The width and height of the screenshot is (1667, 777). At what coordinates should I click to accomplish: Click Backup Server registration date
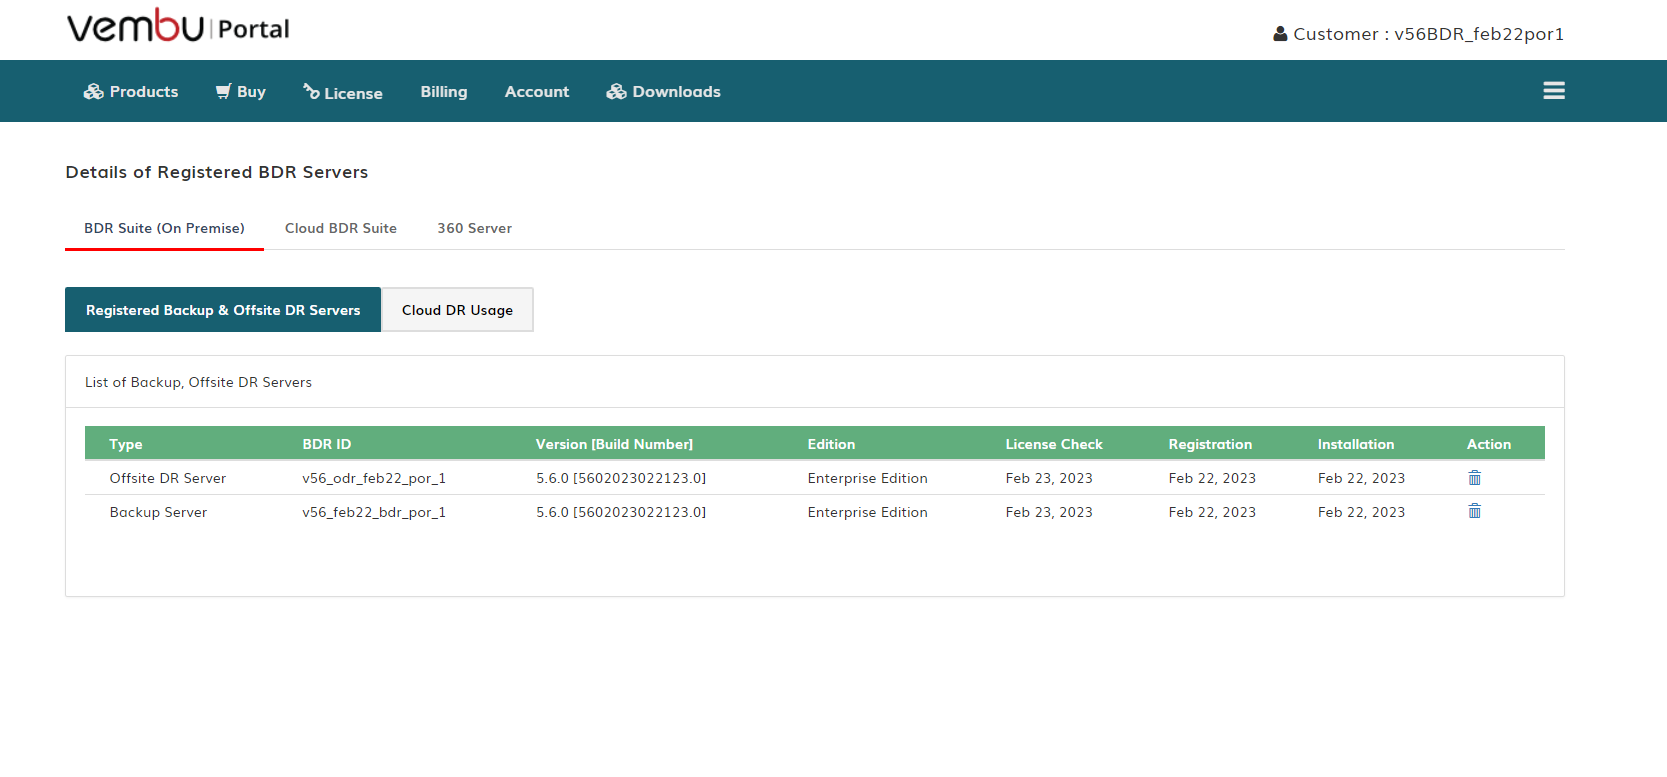point(1212,512)
